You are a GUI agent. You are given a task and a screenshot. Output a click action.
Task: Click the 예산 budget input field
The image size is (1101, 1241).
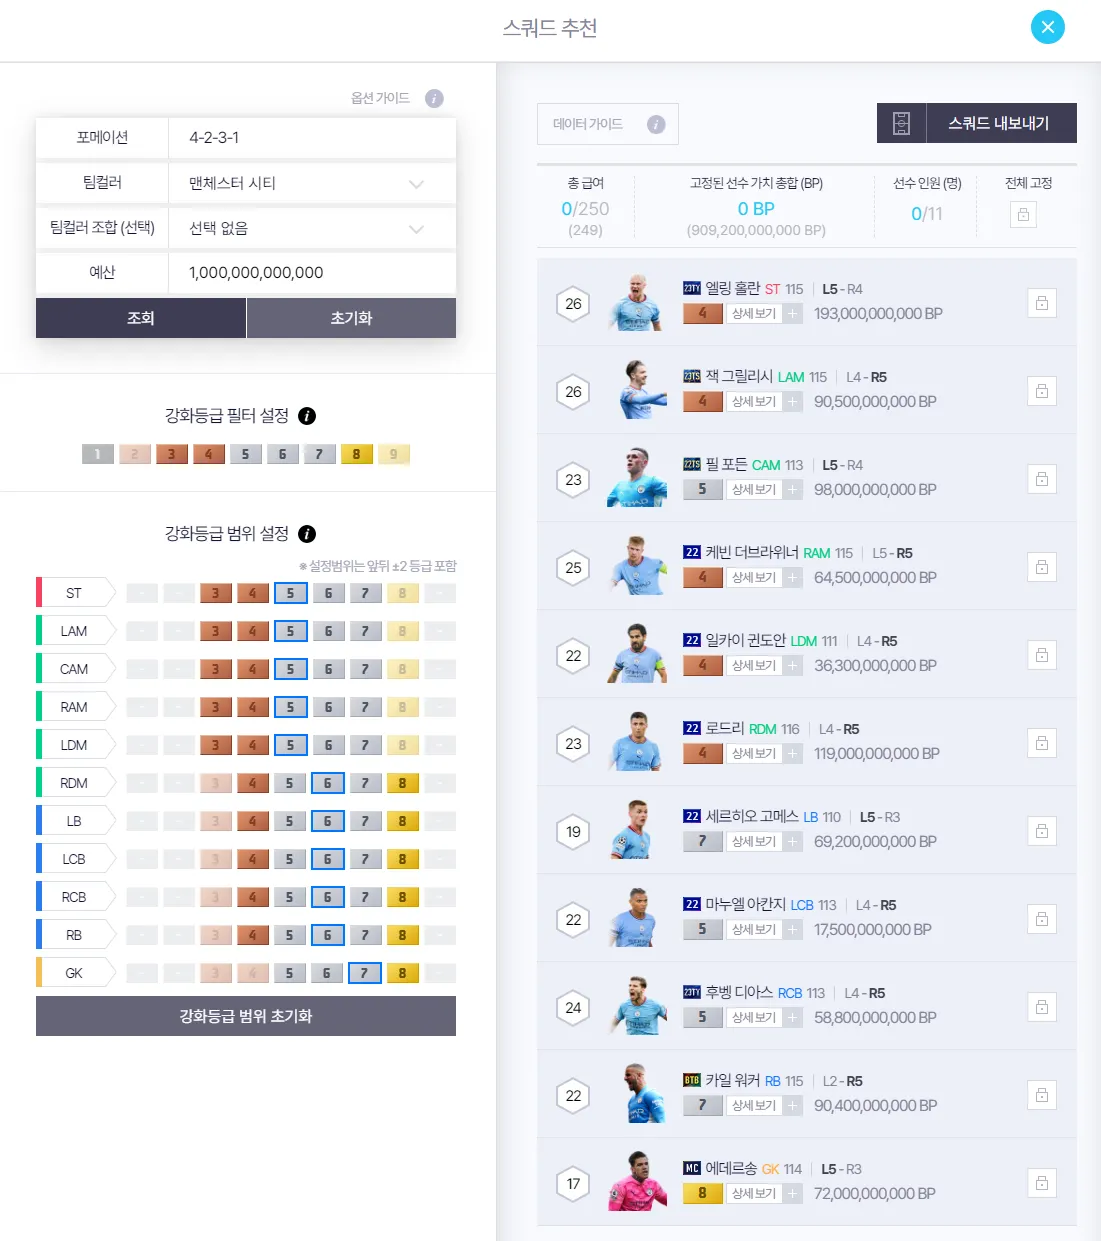[310, 272]
